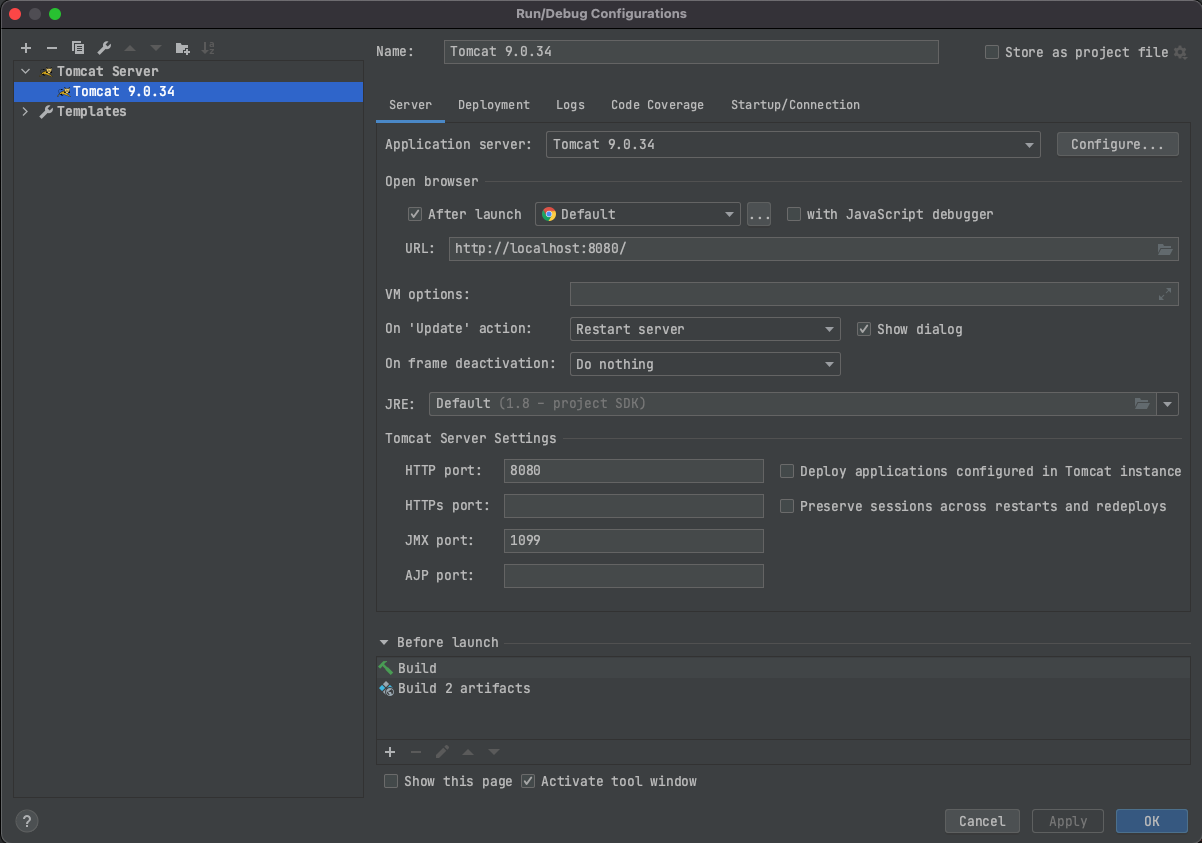Remove the Before launch task

click(416, 752)
